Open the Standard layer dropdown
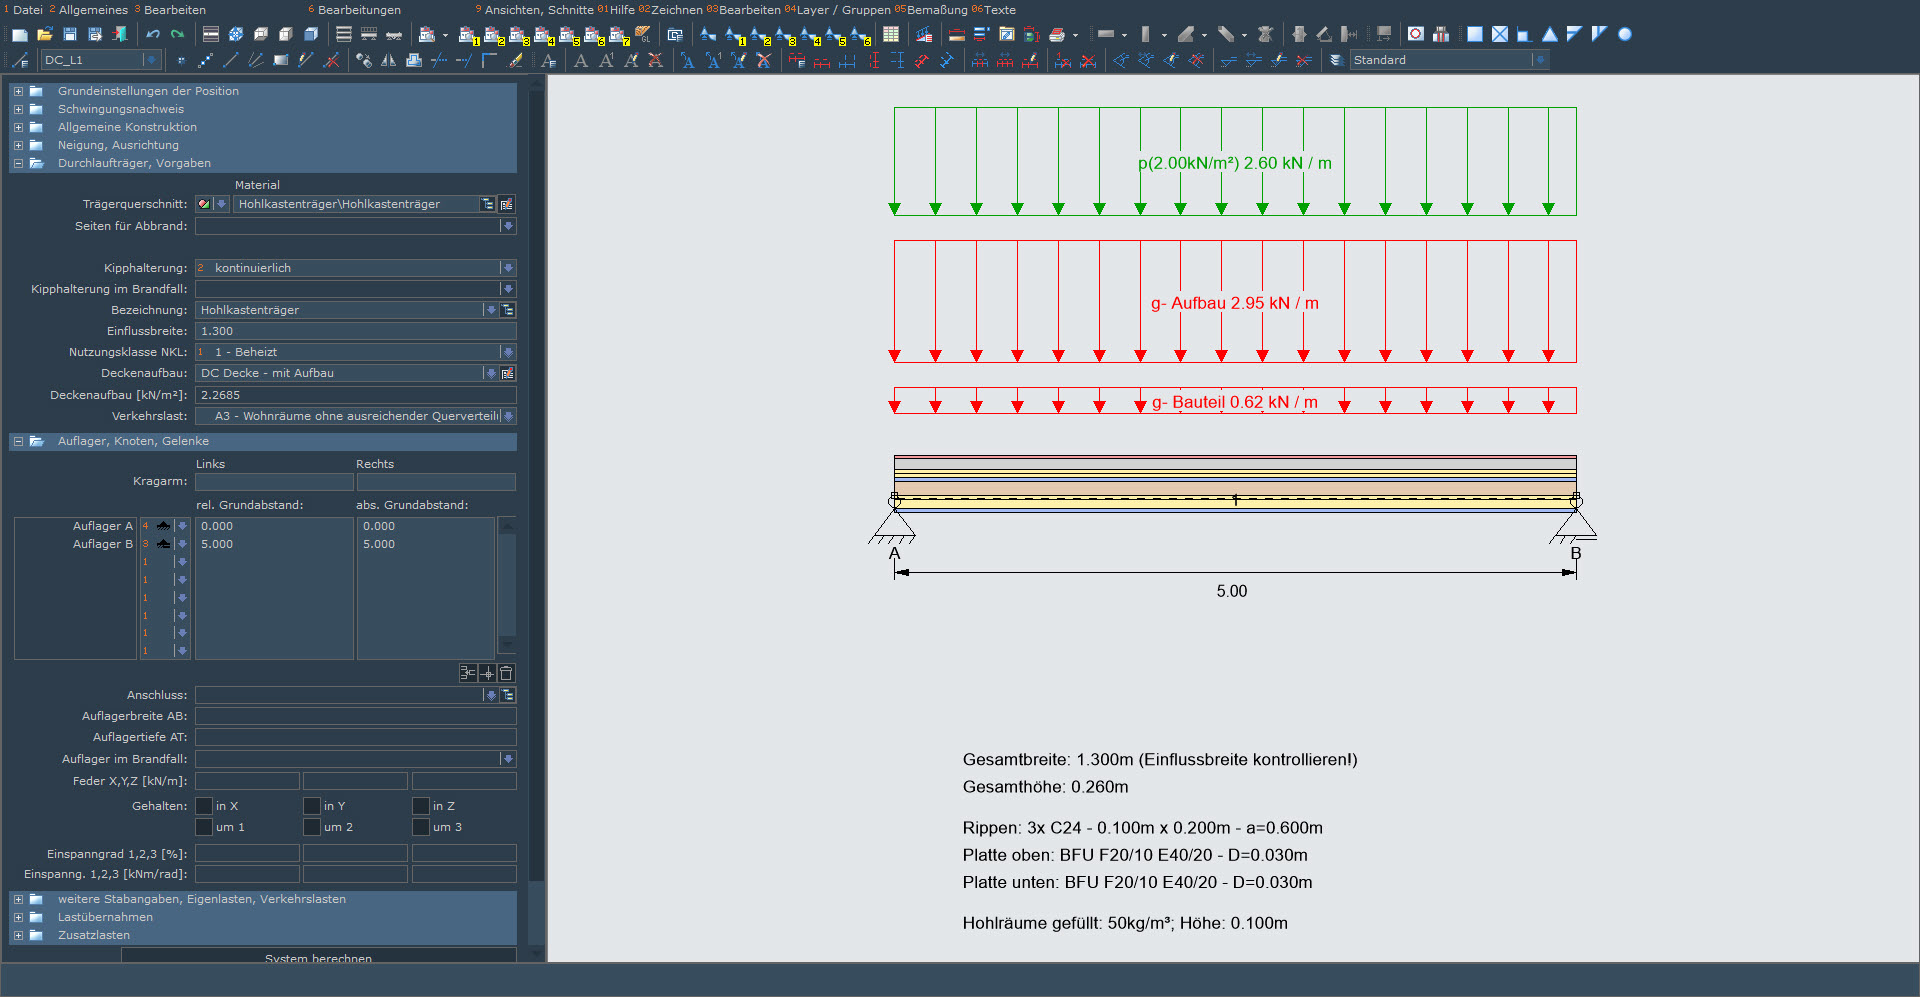The image size is (1920, 997). pos(1540,60)
